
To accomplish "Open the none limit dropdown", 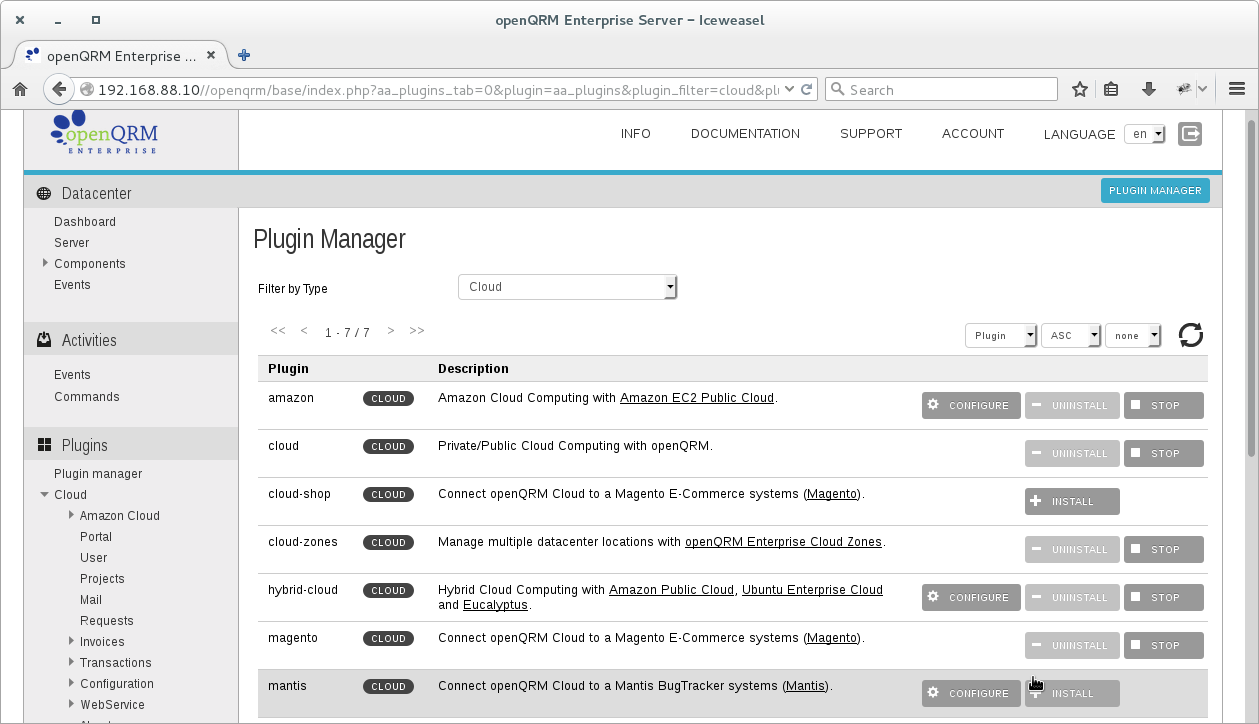I will click(1133, 336).
